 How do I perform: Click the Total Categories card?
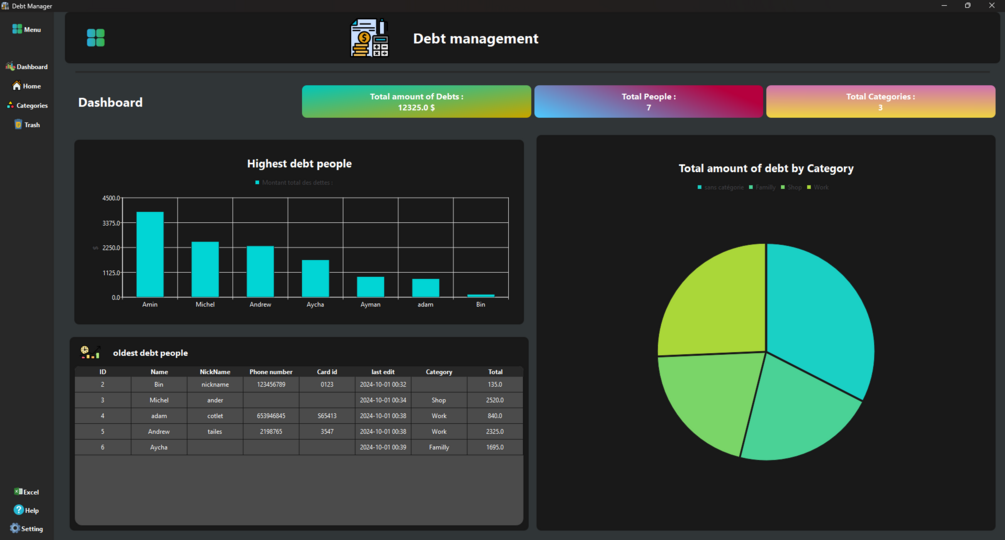click(x=881, y=101)
